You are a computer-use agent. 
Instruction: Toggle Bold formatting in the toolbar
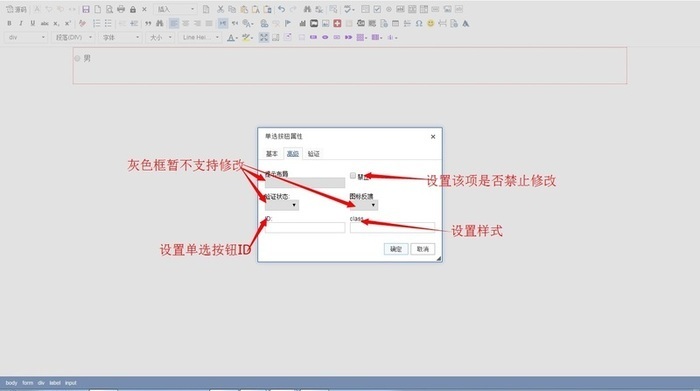[9, 23]
